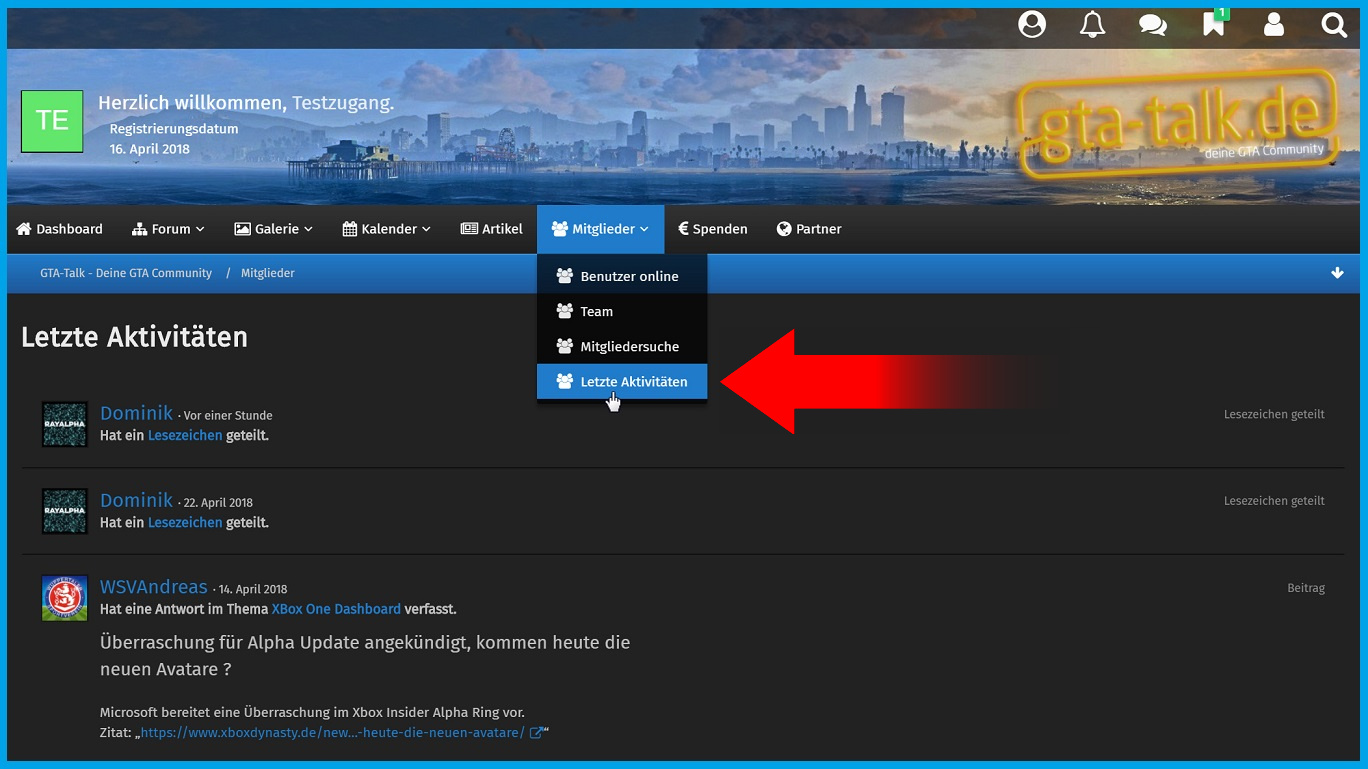Click the user silhouette icon in top bar

tap(1274, 25)
